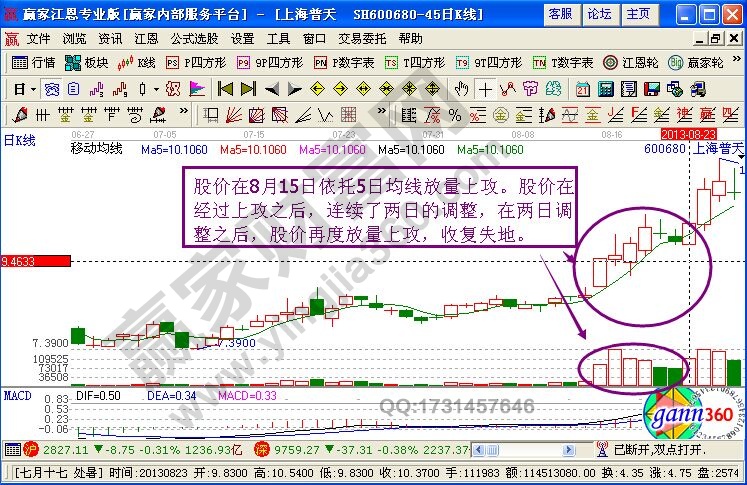Open the 行情 quotes view
This screenshot has height=485, width=747.
(34, 62)
